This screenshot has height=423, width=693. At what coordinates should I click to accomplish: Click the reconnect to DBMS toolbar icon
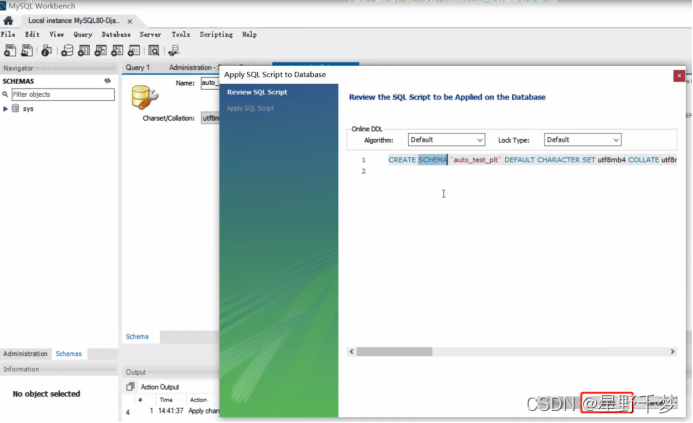(174, 50)
